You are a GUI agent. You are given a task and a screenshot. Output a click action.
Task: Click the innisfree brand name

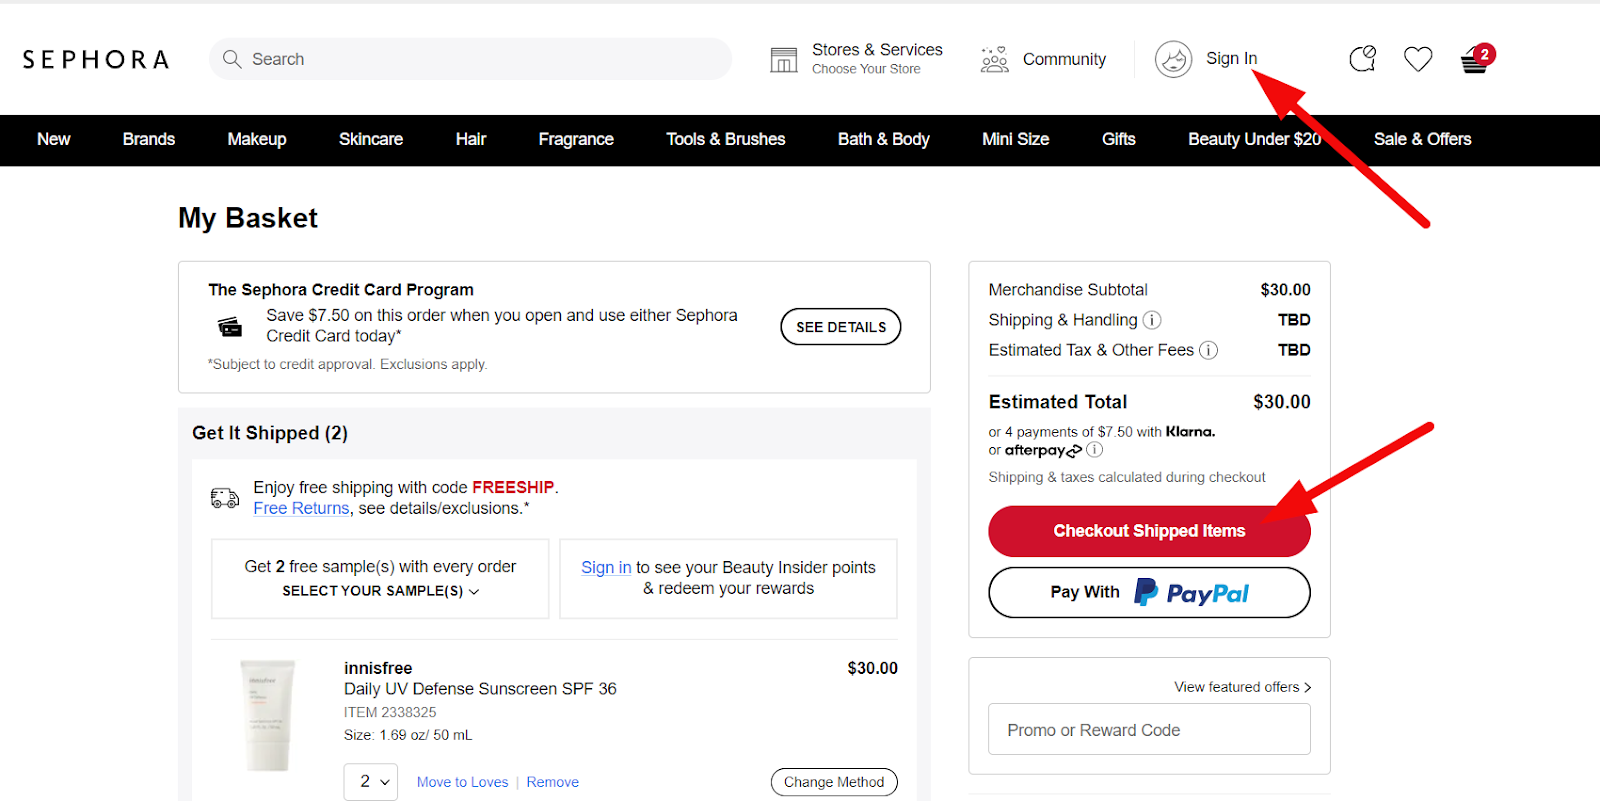378,668
